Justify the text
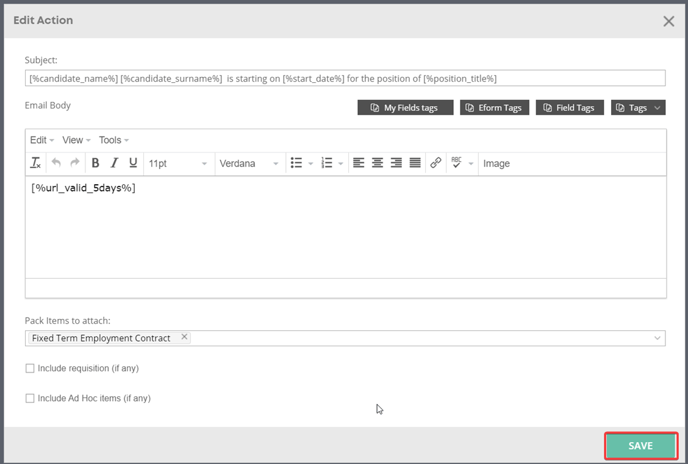Screen dimensions: 688x464 [415, 163]
